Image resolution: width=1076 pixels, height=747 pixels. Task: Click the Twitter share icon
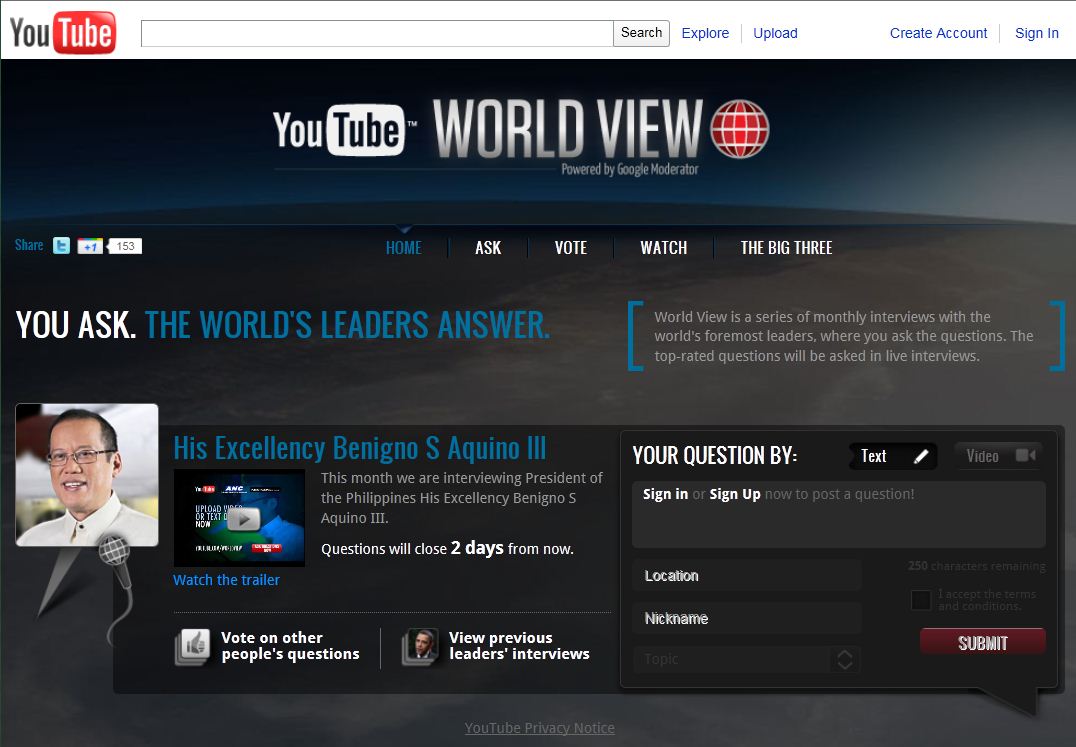click(x=62, y=246)
